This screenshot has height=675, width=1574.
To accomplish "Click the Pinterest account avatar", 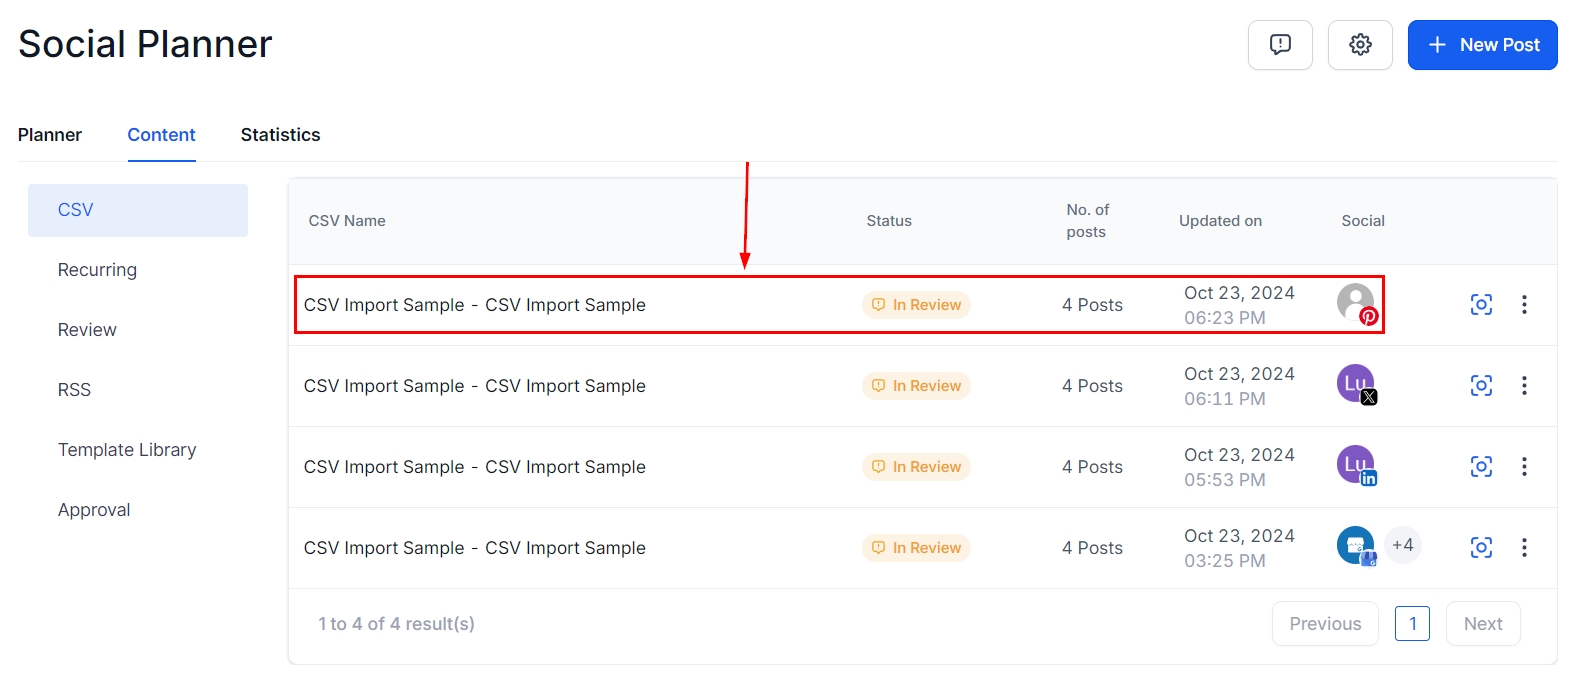I will (1356, 302).
